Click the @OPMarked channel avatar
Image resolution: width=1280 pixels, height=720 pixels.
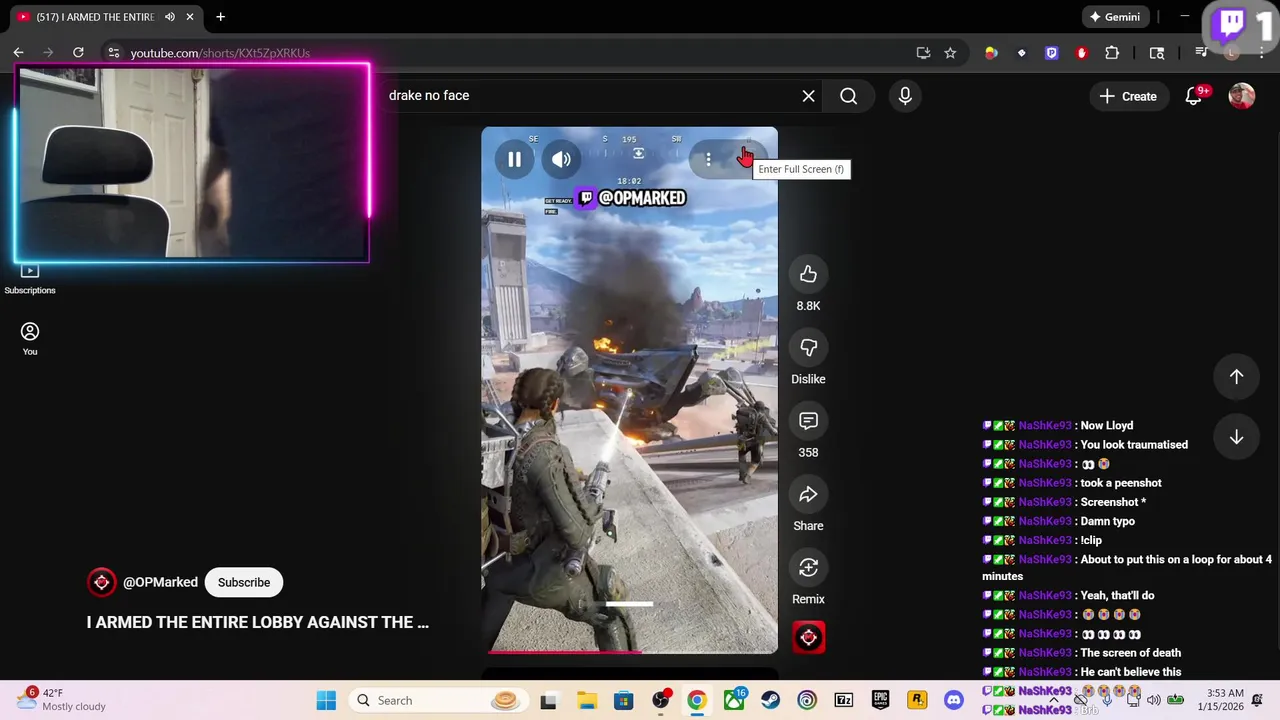pos(101,582)
